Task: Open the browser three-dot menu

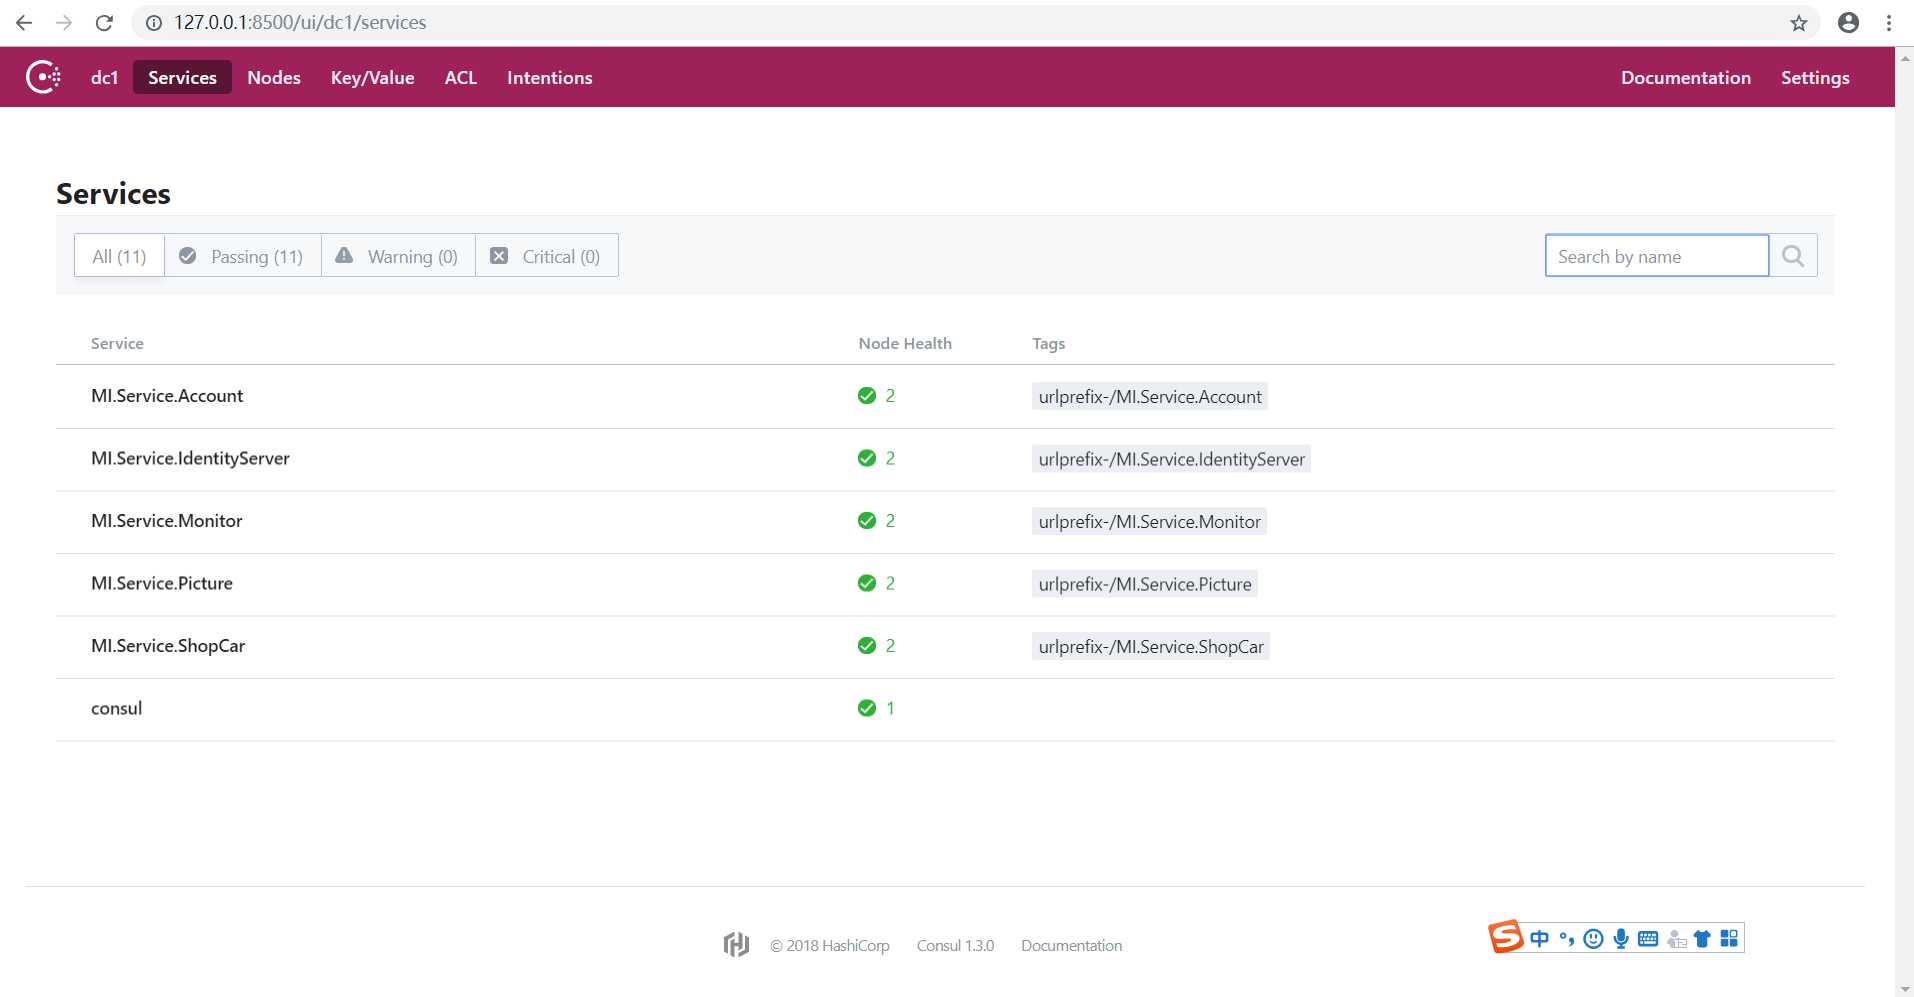Action: 1888,22
